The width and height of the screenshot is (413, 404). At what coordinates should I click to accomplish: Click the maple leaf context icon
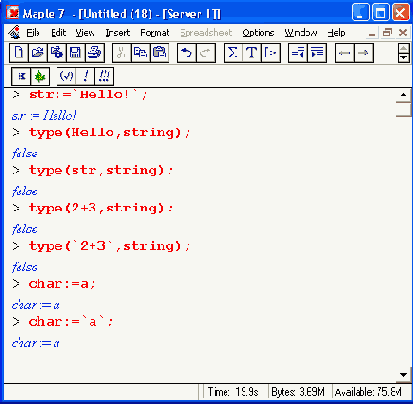click(x=40, y=76)
